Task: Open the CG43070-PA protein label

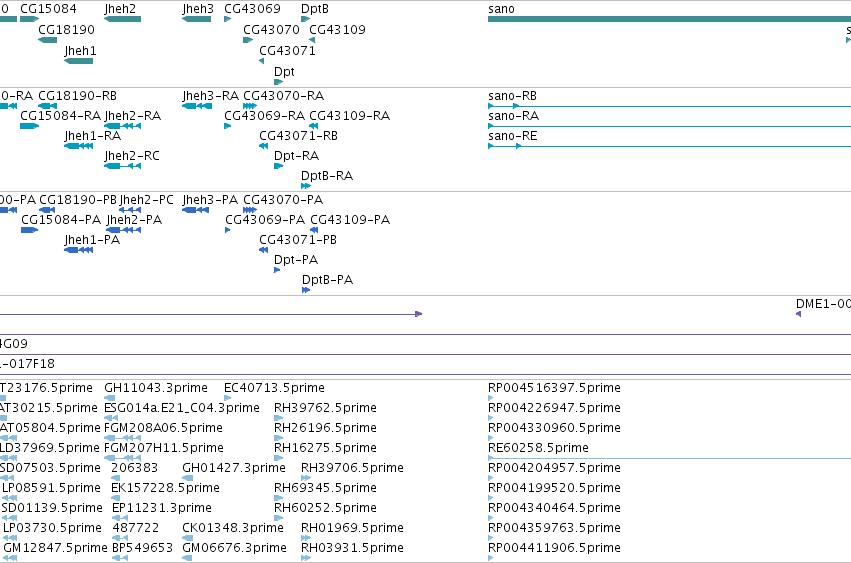Action: click(x=283, y=200)
